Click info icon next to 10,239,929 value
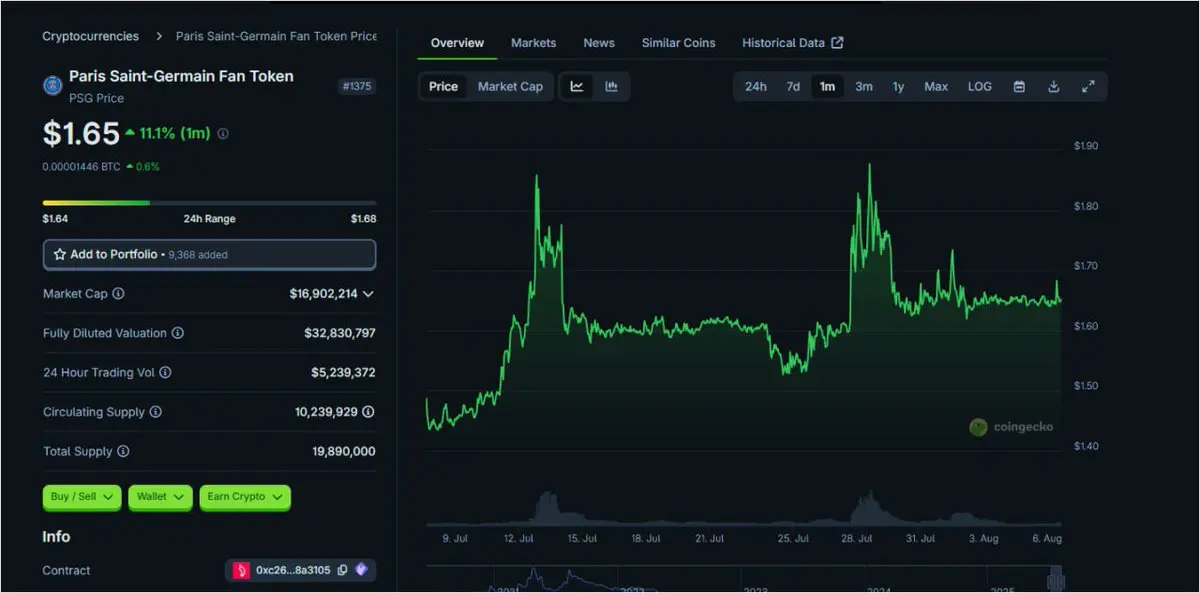This screenshot has height=593, width=1200. click(x=368, y=412)
